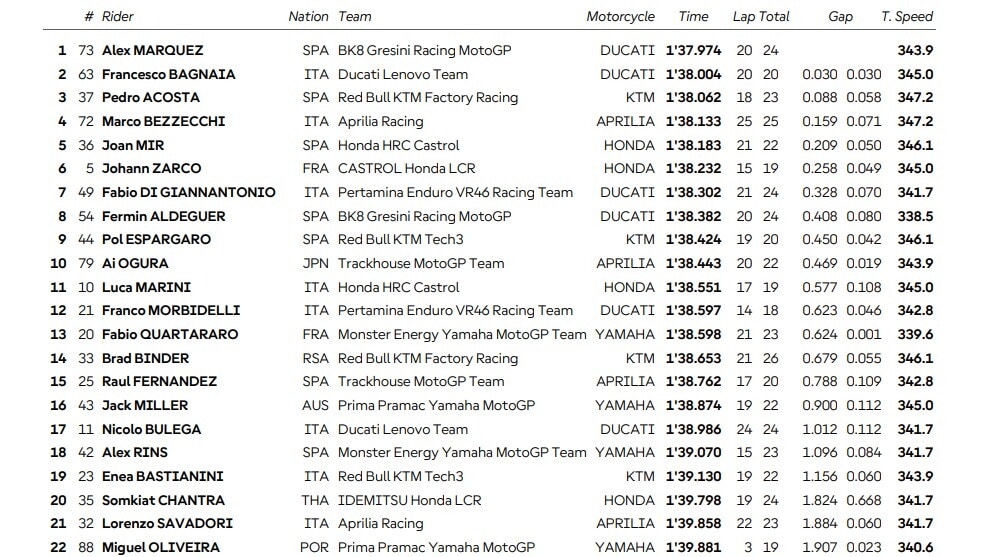Open Pedro ACOSTA's rider entry
The height and width of the screenshot is (557, 981).
(x=151, y=97)
